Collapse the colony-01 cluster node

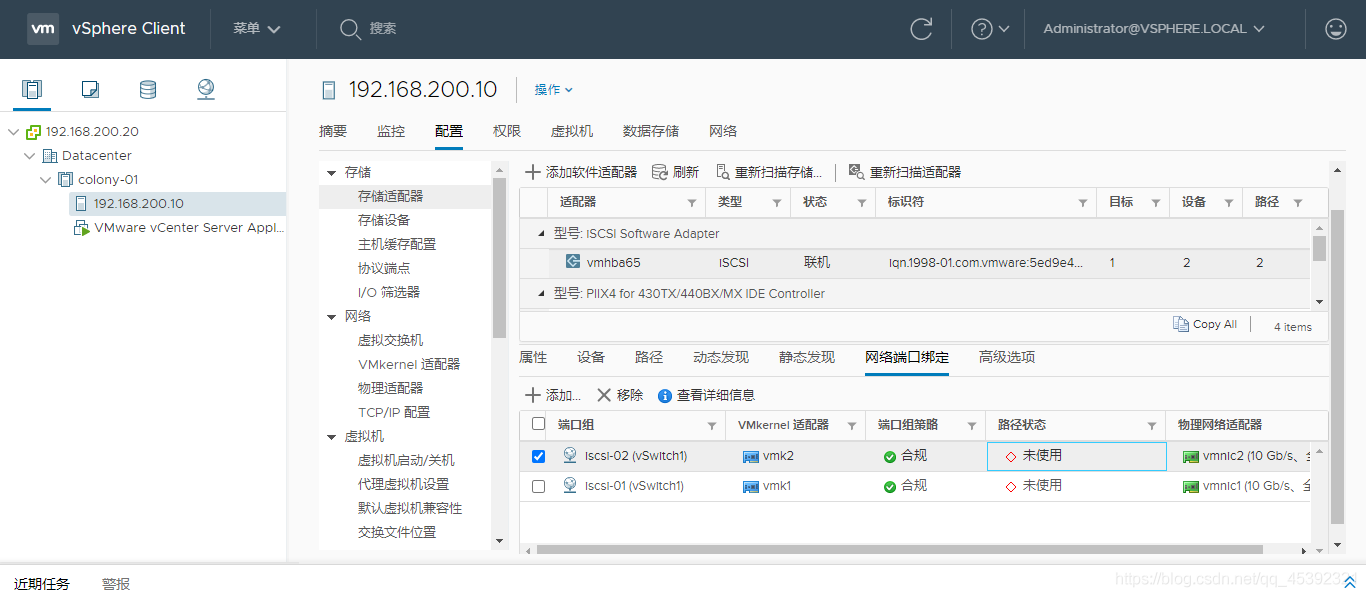[x=46, y=180]
